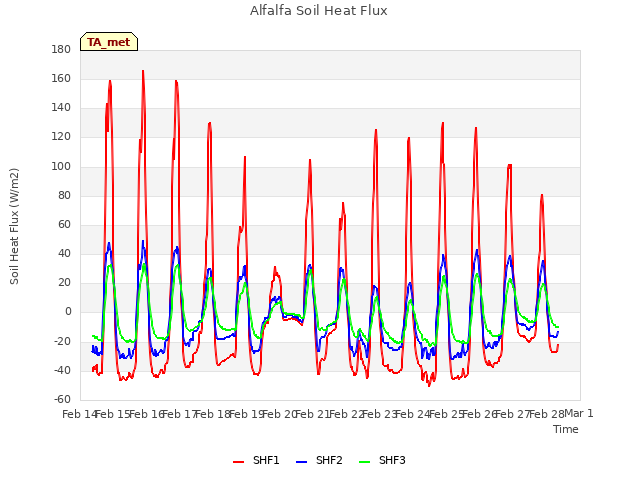The image size is (640, 480).
Task: Click the Feb 18 x-axis date label
Action: point(213,414)
